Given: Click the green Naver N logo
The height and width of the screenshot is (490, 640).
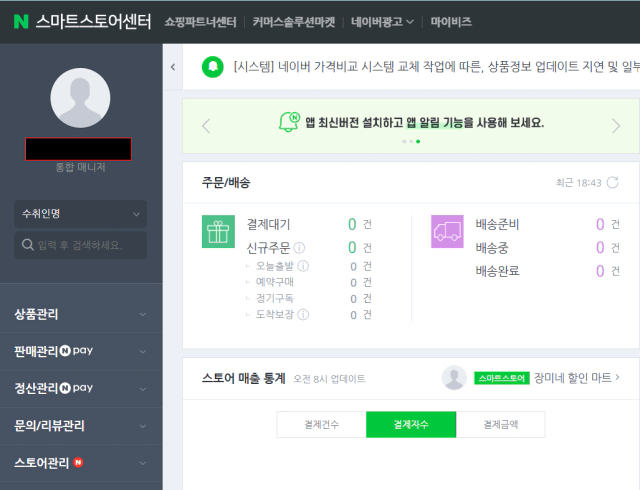Looking at the screenshot, I should [21, 22].
